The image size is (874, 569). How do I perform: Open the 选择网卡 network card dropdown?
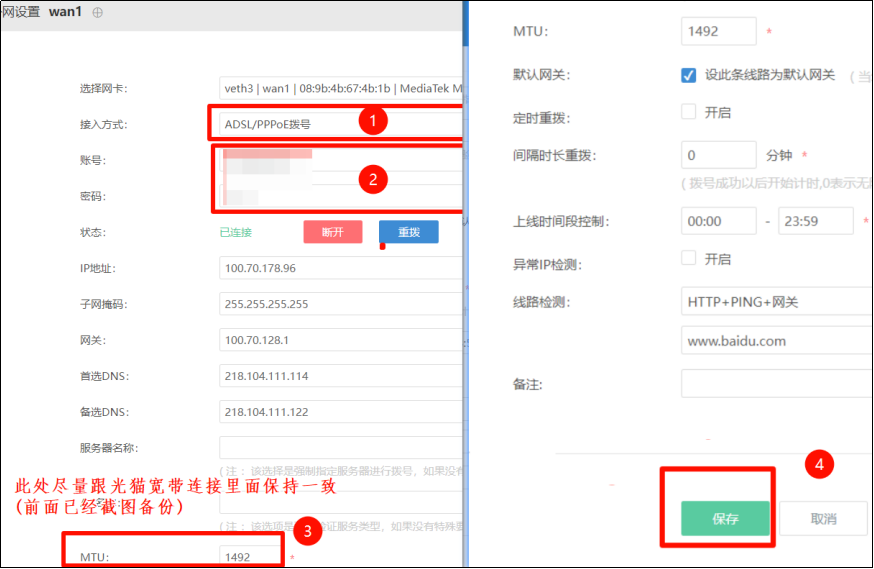click(341, 88)
